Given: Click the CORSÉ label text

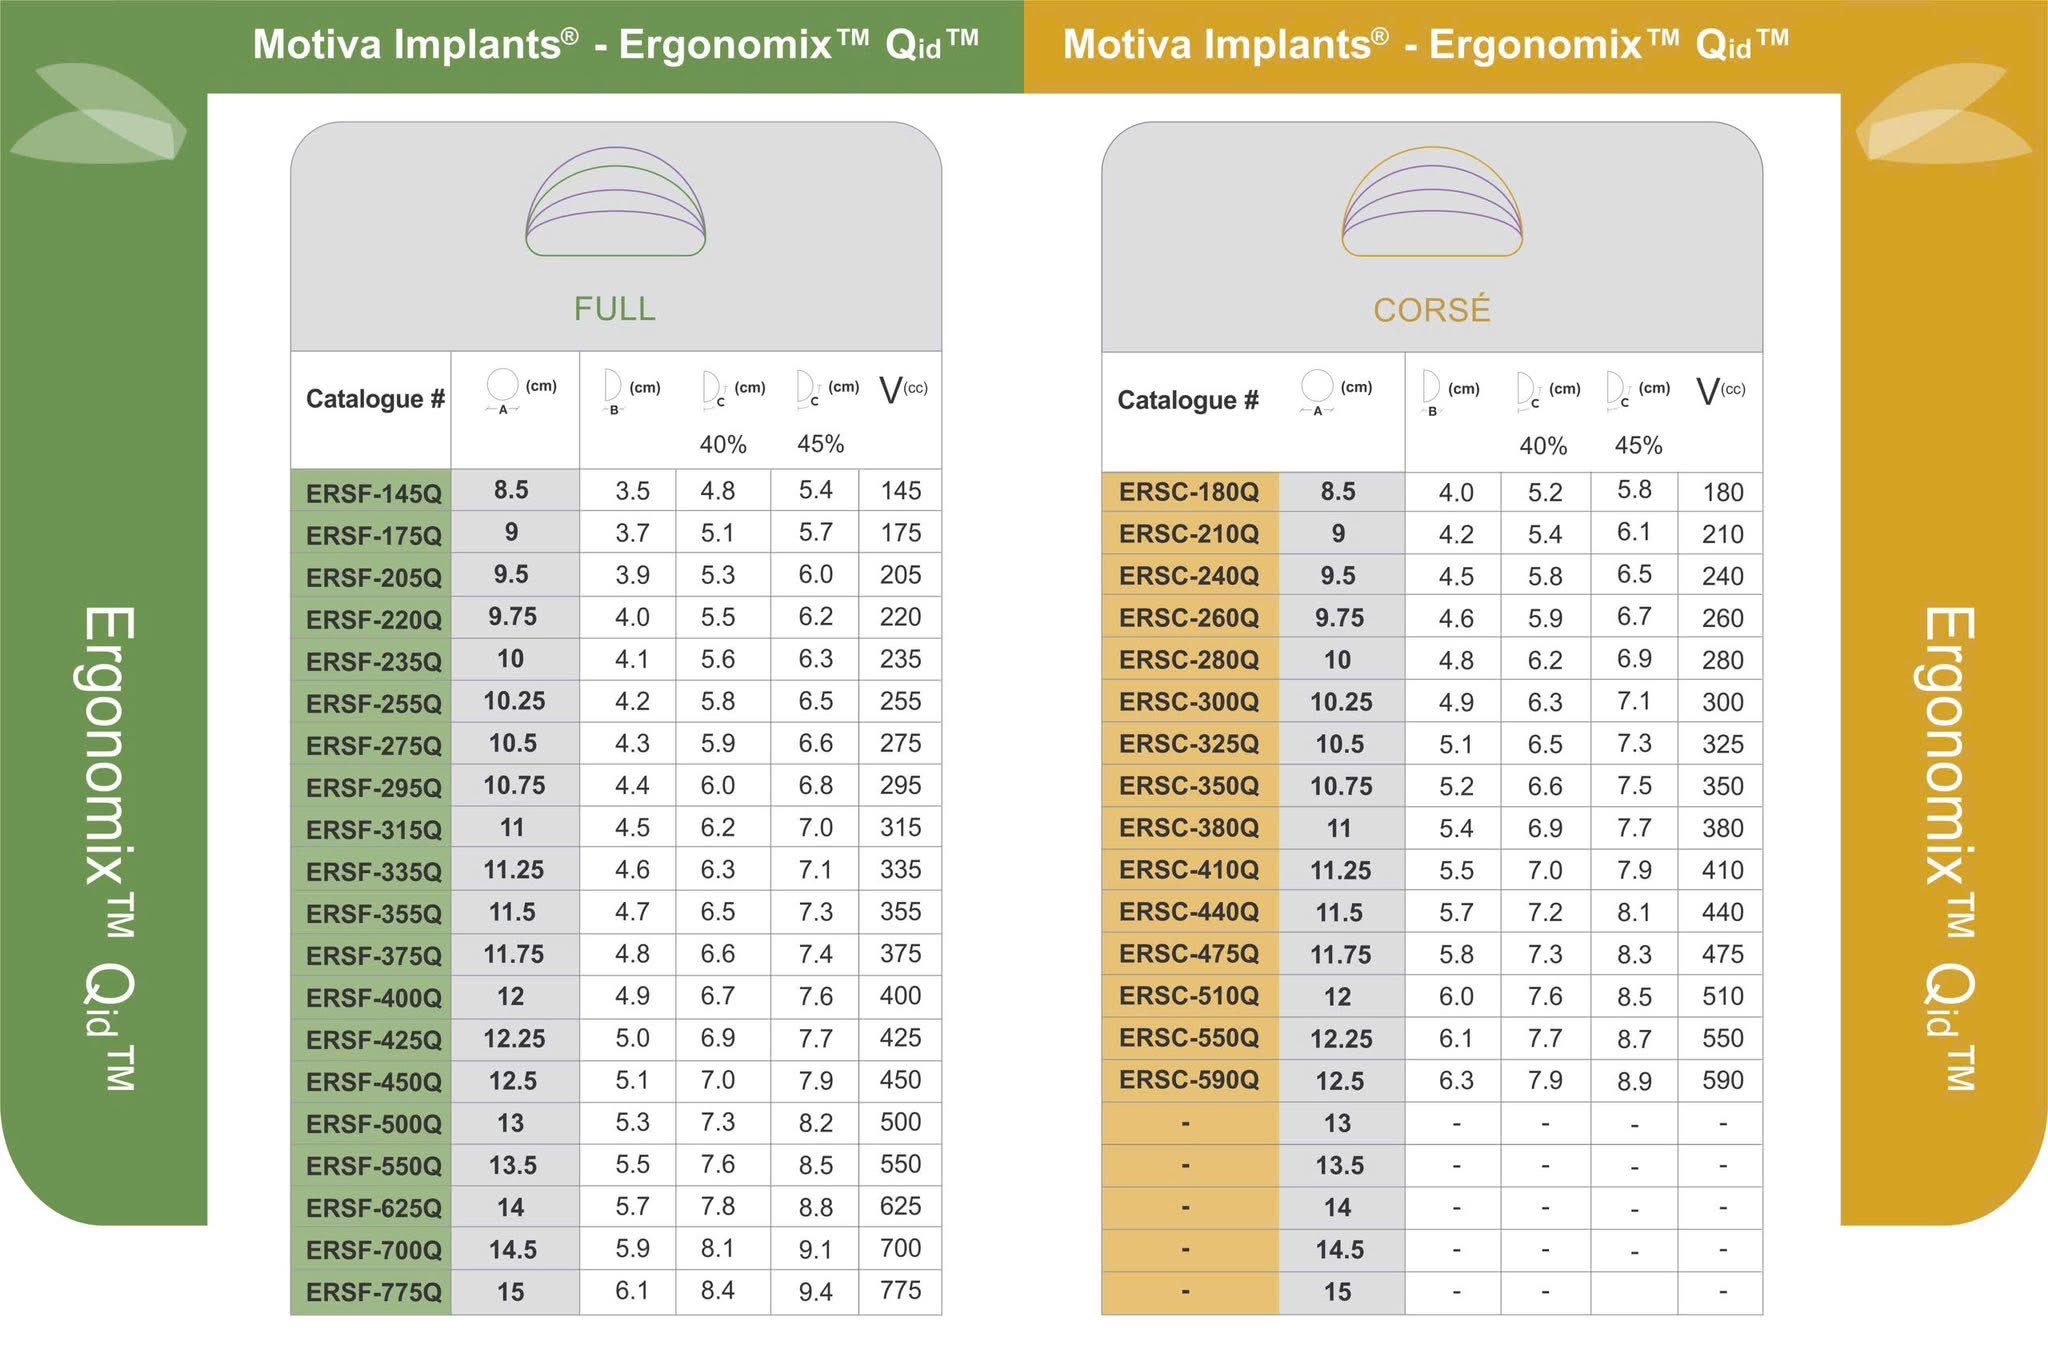Looking at the screenshot, I should [x=1432, y=309].
